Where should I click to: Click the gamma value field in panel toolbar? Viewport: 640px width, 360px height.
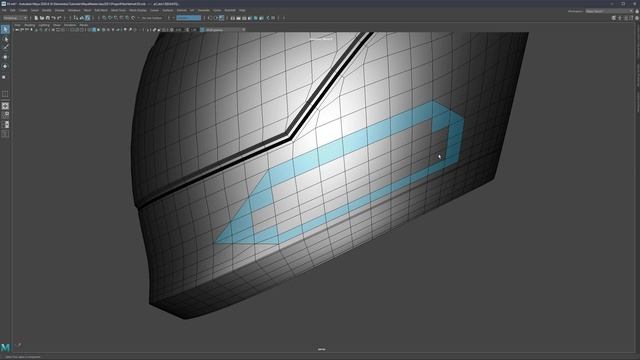tap(194, 30)
